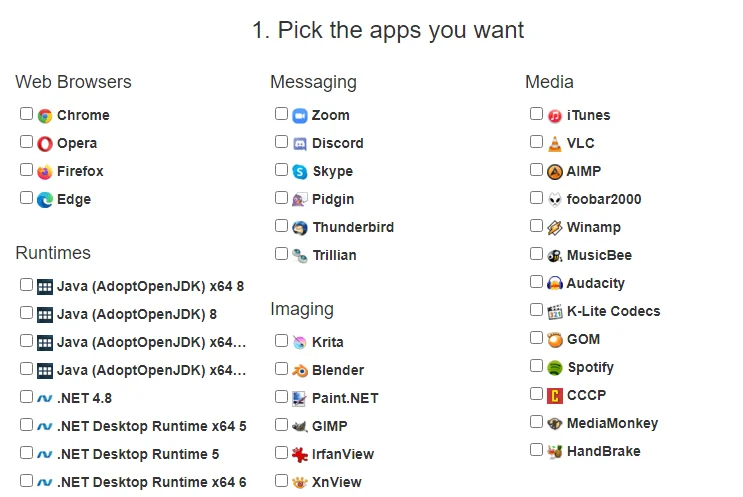
Task: Click the Firefox logo icon
Action: click(x=45, y=172)
